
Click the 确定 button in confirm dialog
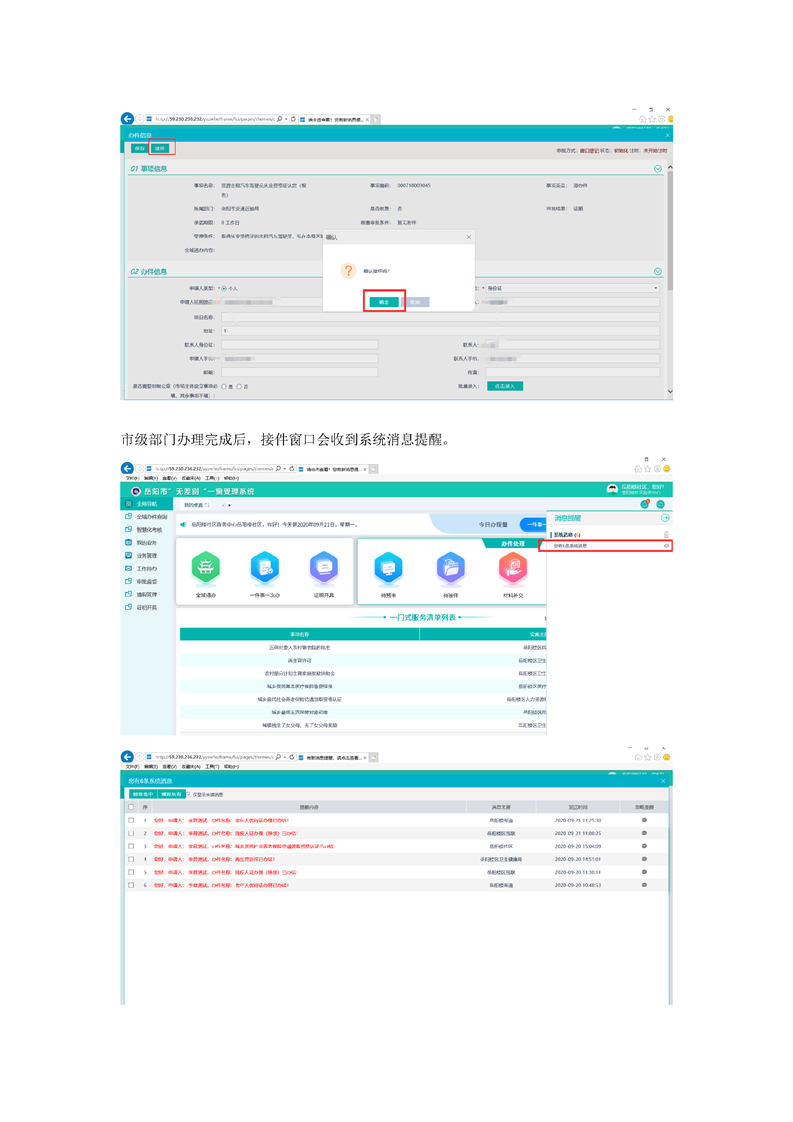pyautogui.click(x=385, y=301)
